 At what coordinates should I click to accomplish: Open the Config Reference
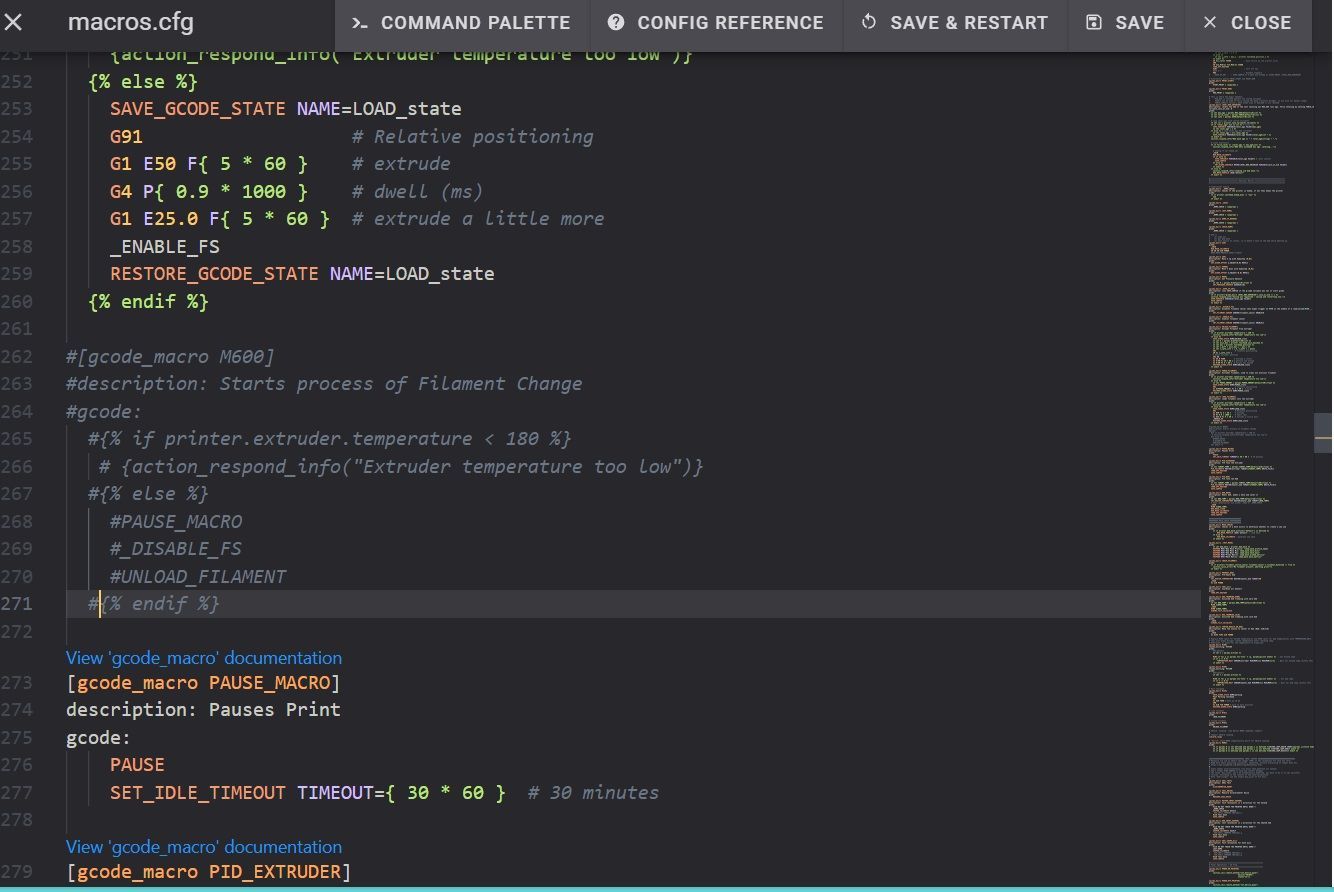coord(715,22)
